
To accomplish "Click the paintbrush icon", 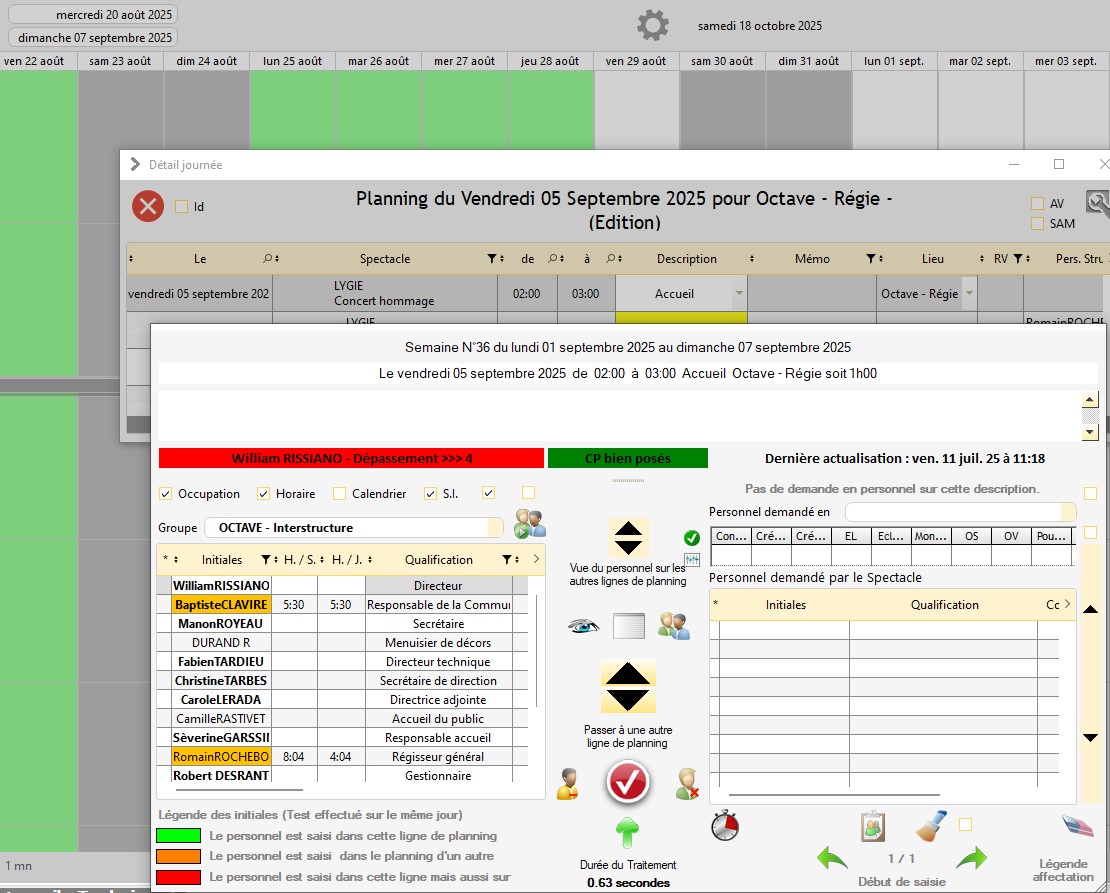I will pos(930,827).
